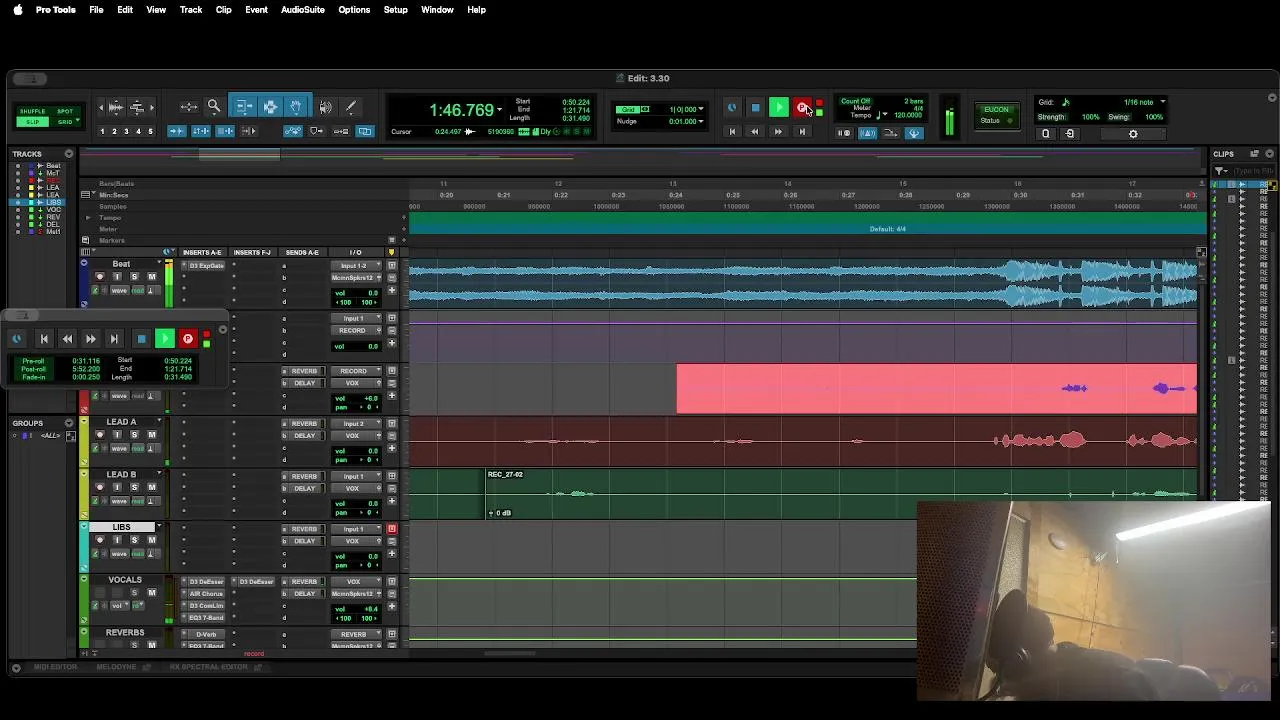Image resolution: width=1280 pixels, height=720 pixels.
Task: Click Record in the main toolbar transport
Action: coord(802,108)
